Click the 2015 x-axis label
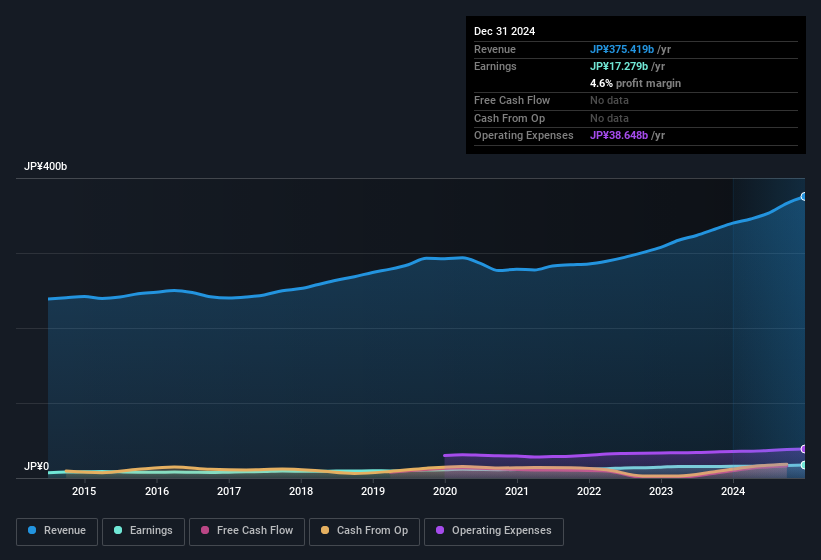 pos(84,491)
